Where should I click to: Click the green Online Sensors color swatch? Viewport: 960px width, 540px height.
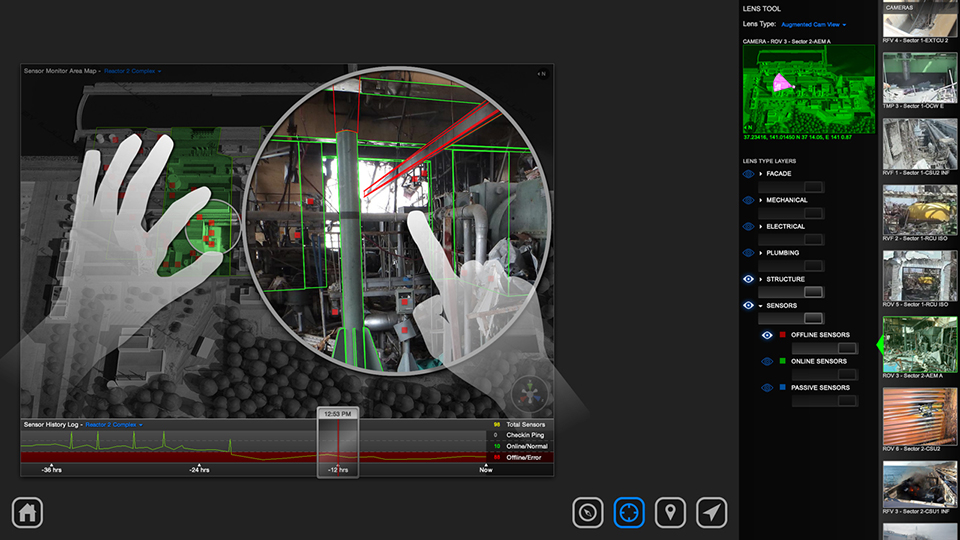782,361
